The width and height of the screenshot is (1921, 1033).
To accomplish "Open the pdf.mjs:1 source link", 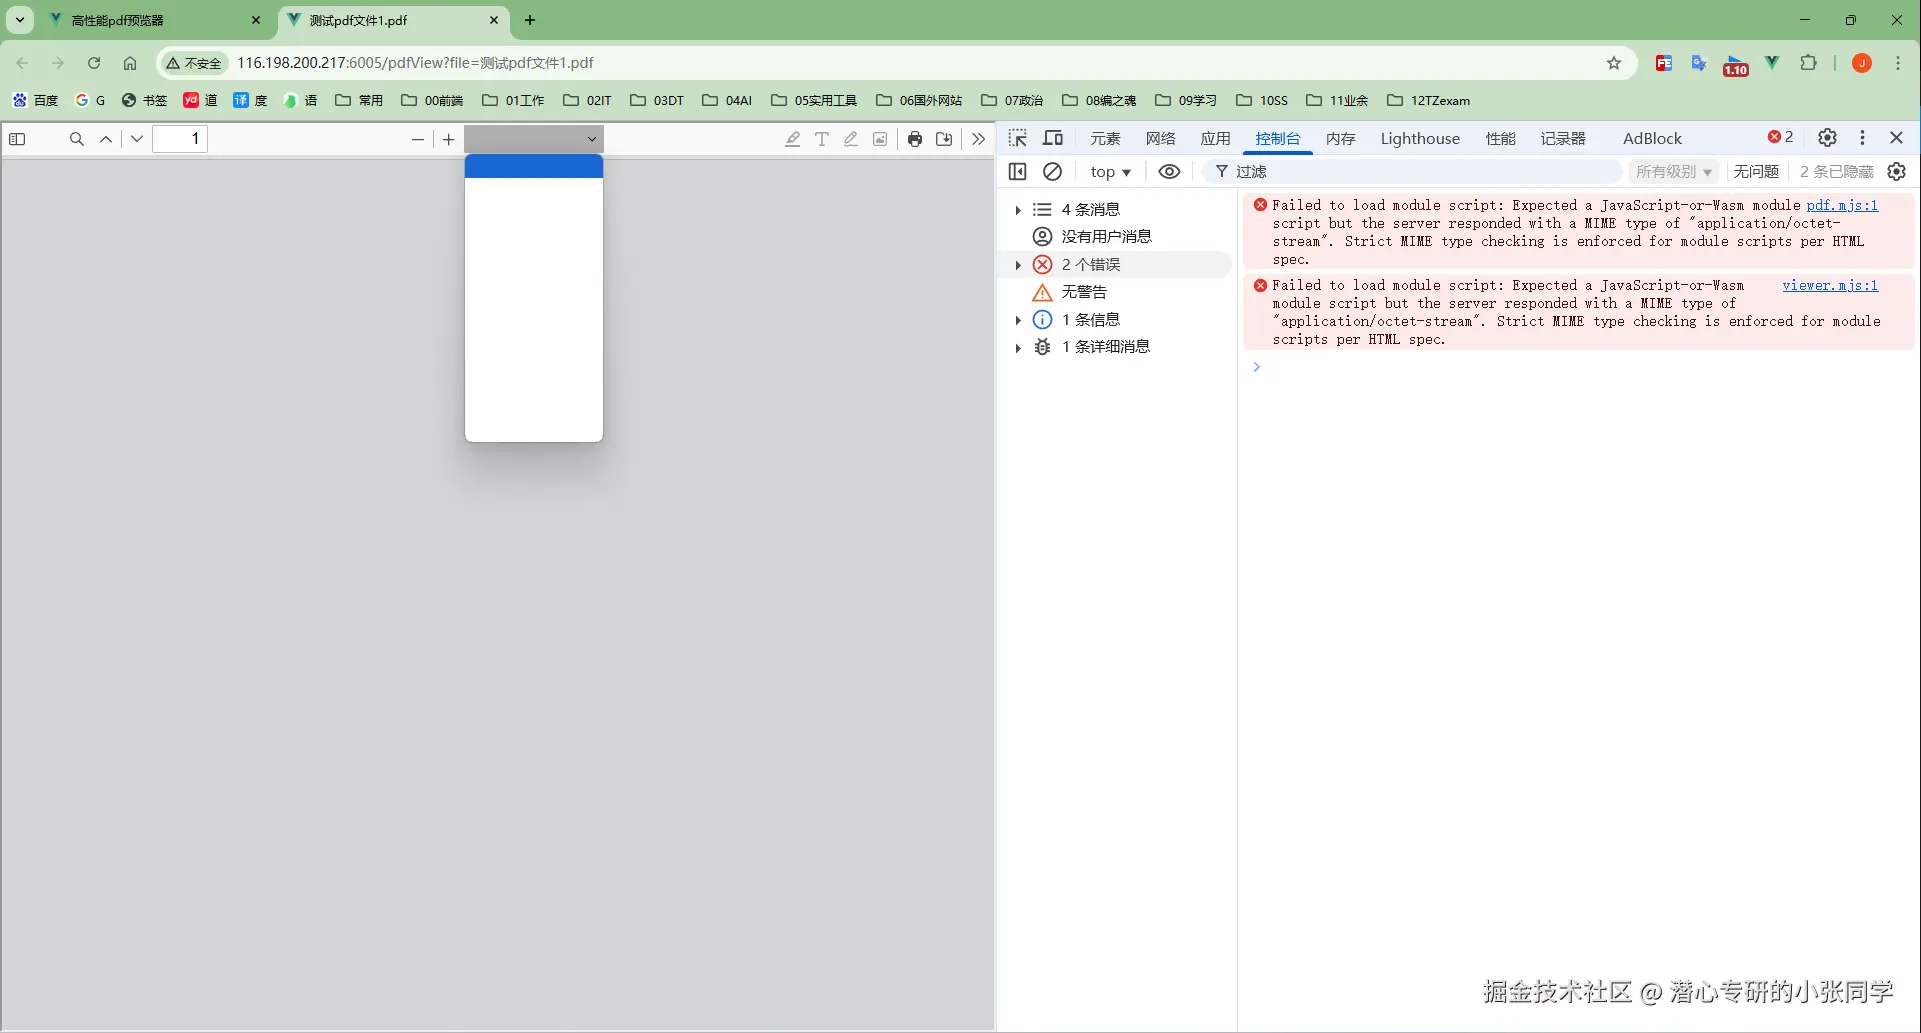I will click(1842, 205).
